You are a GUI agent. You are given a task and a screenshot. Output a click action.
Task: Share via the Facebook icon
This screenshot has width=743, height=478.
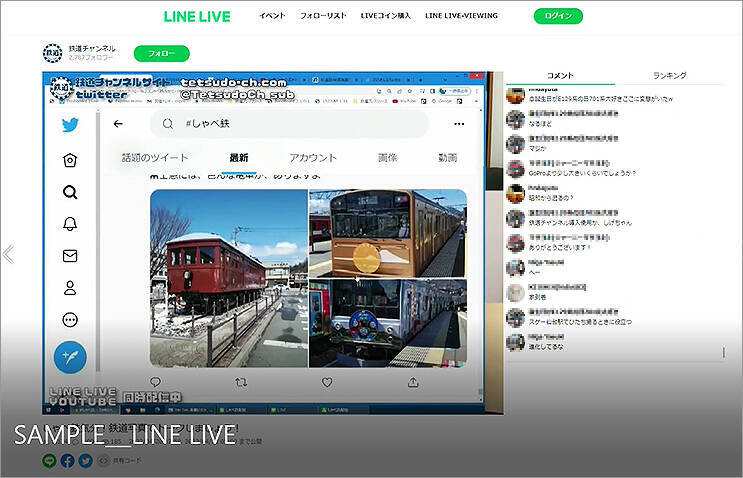point(67,460)
